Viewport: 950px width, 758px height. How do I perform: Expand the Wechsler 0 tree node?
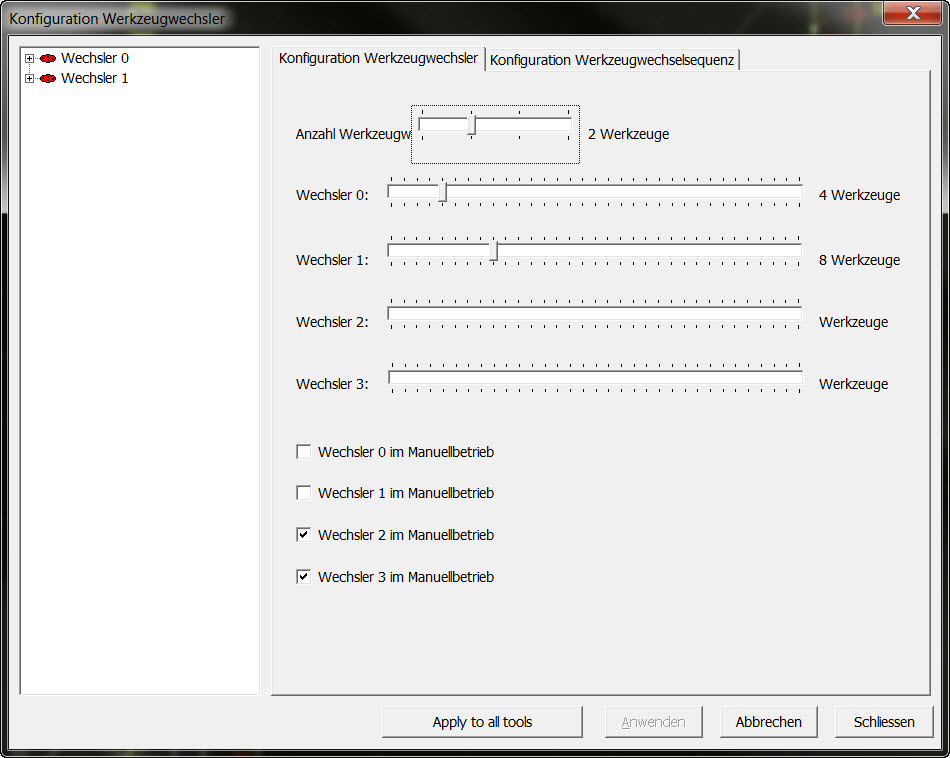[30, 59]
